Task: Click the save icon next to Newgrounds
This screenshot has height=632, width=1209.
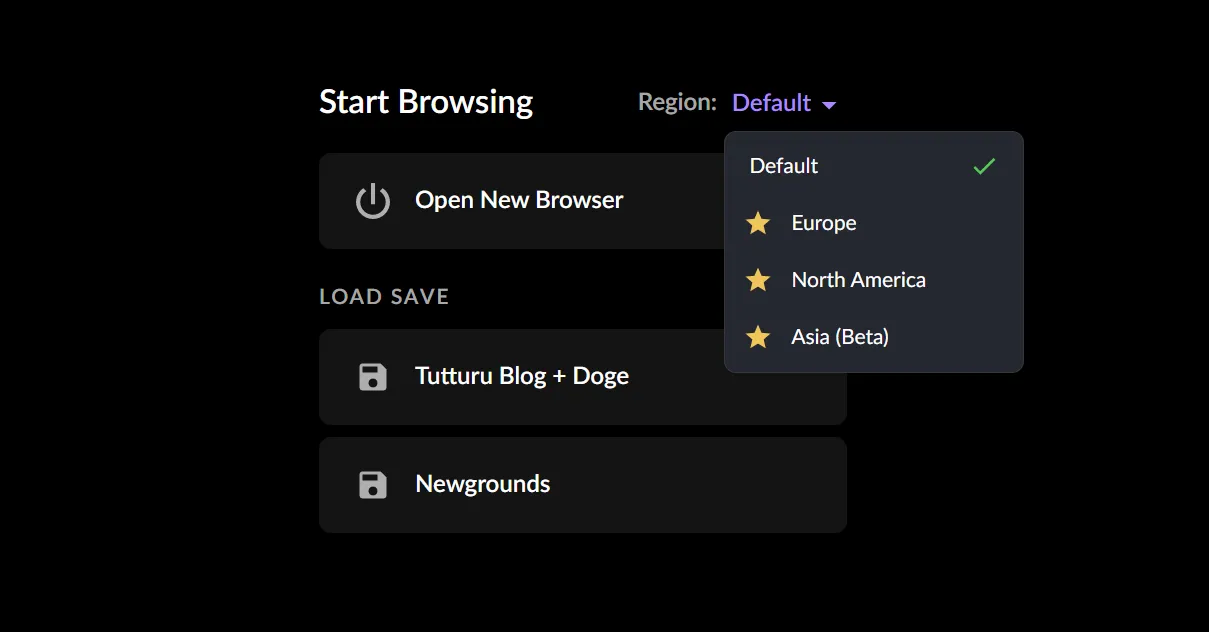Action: tap(373, 485)
